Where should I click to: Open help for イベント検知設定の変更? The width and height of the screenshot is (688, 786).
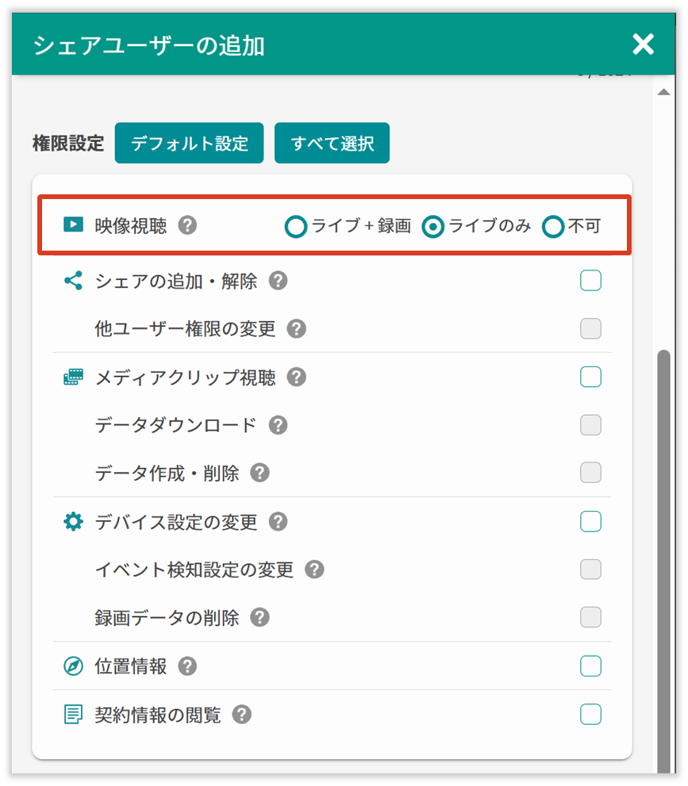(315, 570)
